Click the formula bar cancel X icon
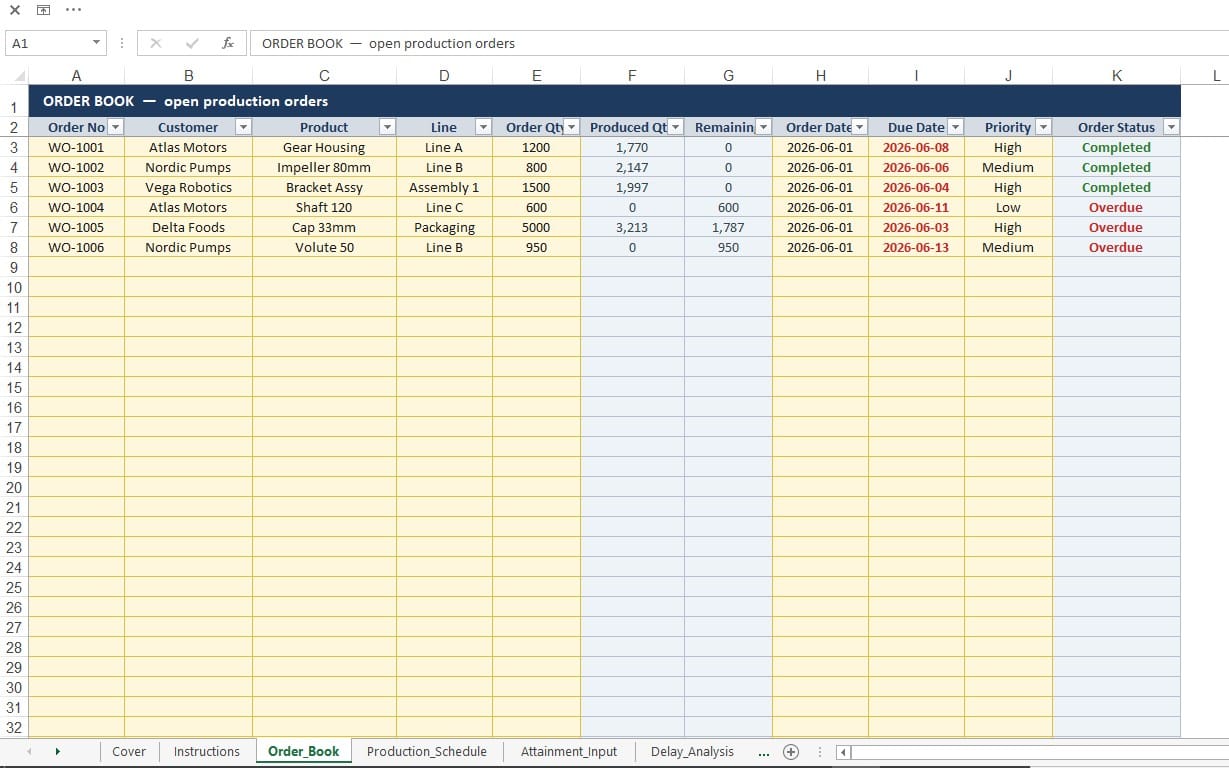 click(156, 43)
